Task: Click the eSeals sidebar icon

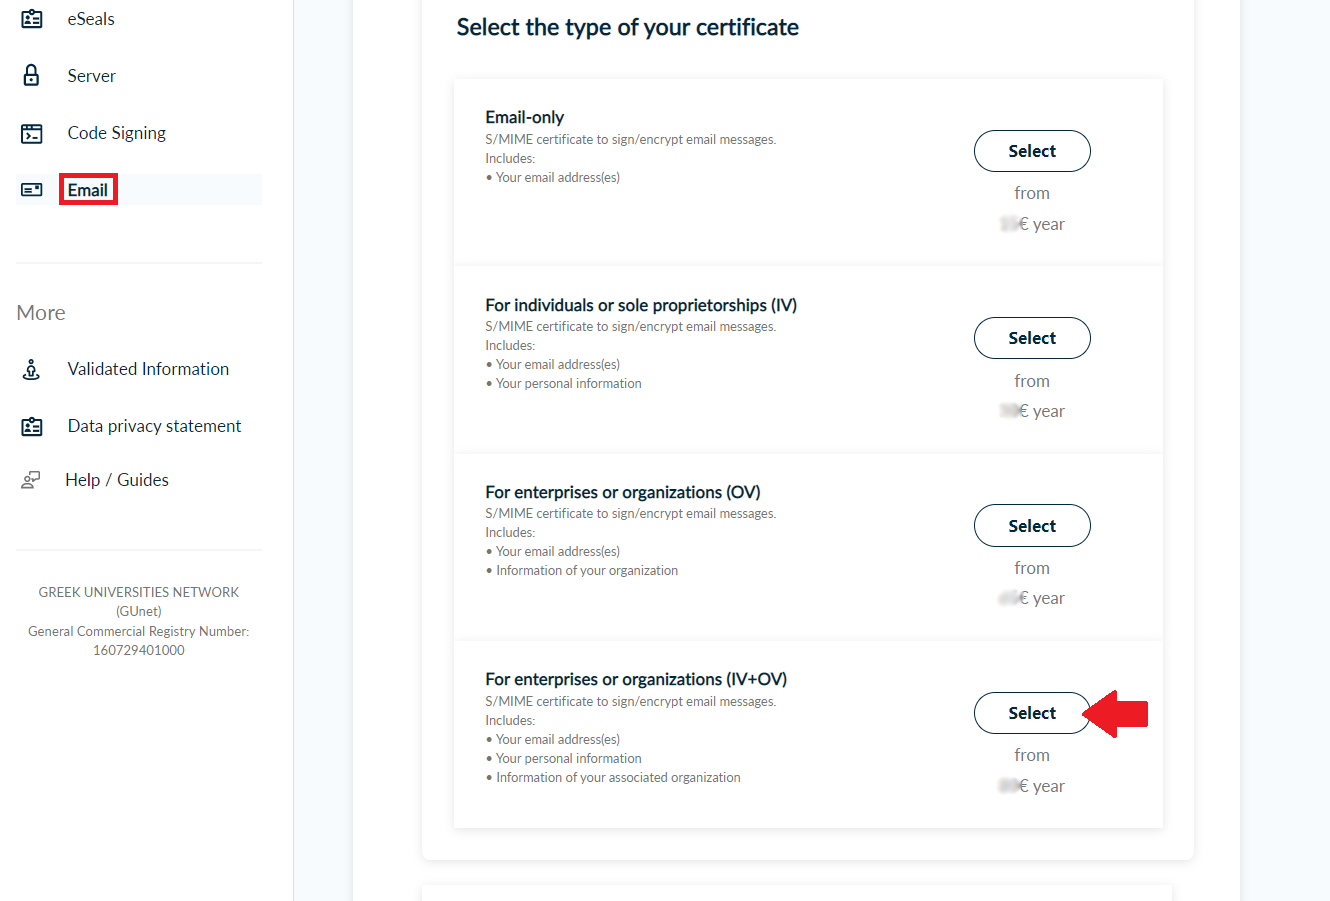Action: tap(32, 19)
